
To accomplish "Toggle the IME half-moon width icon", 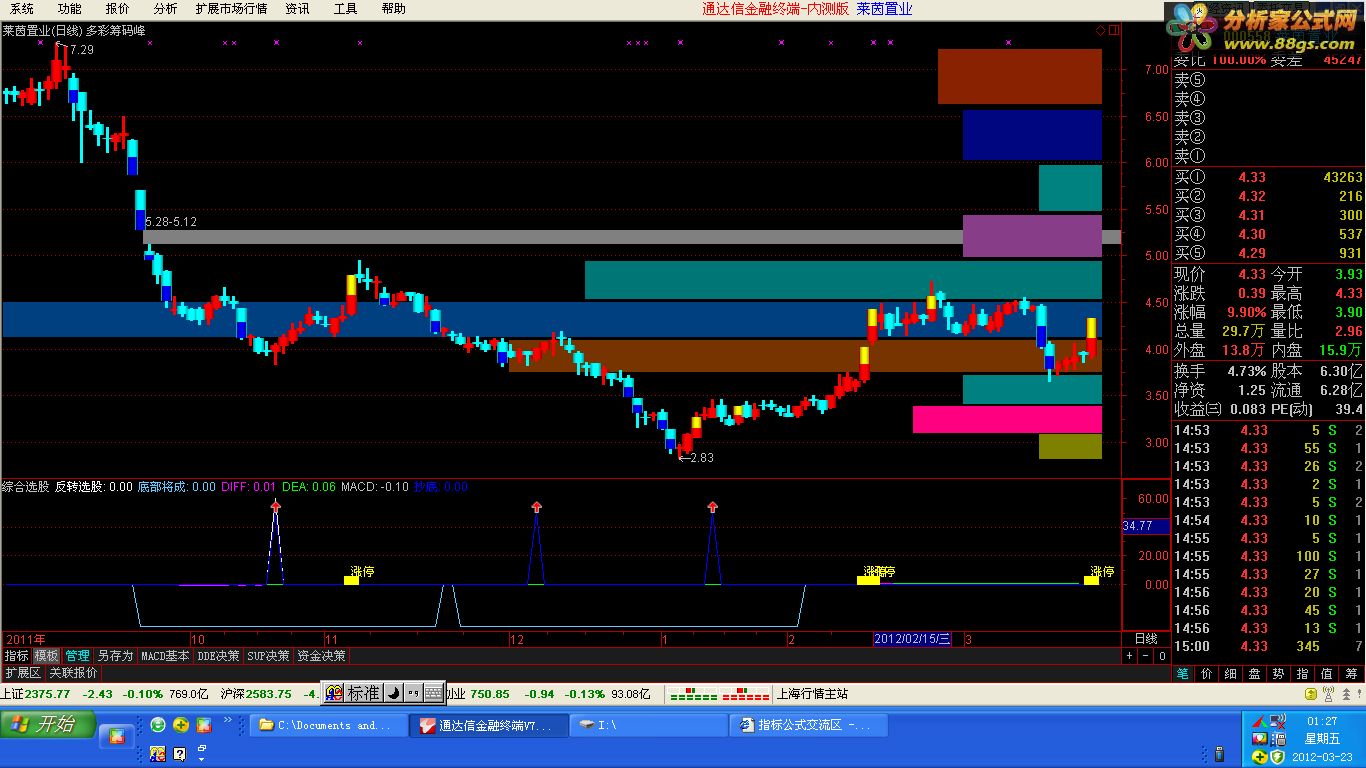I will (x=393, y=693).
